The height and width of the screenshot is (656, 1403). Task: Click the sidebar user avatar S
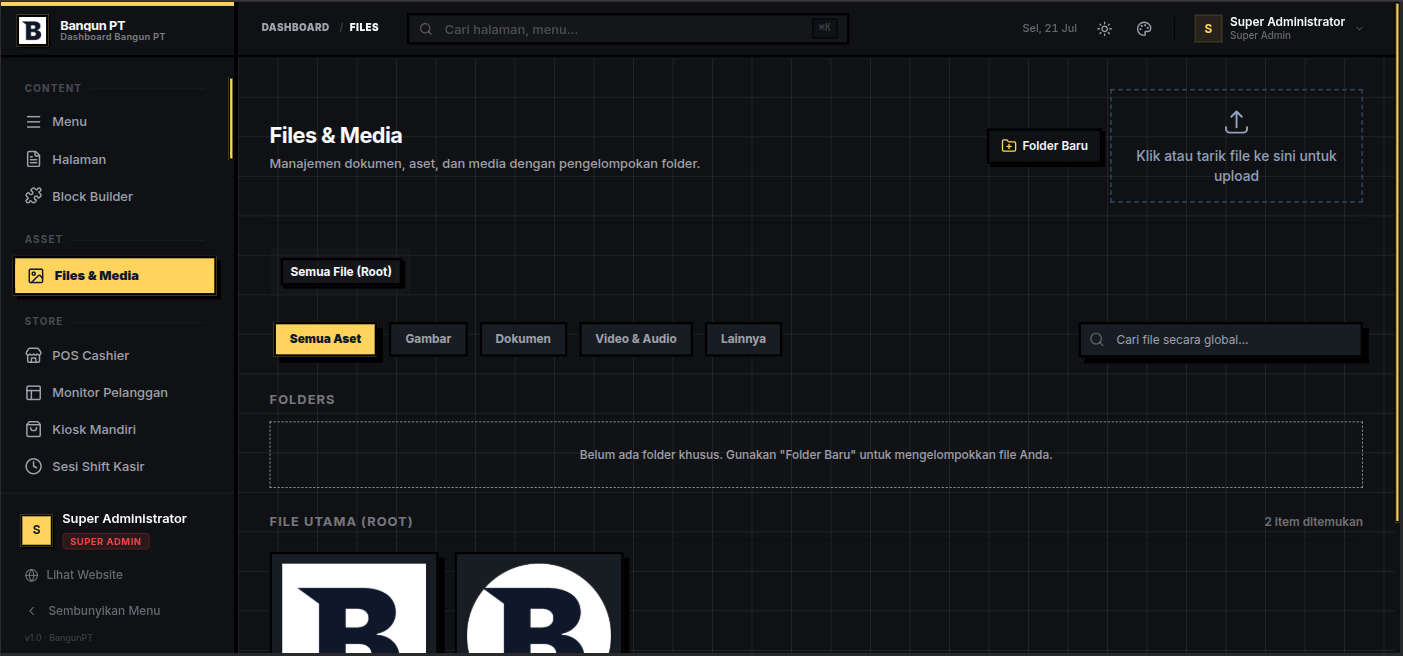[x=36, y=530]
